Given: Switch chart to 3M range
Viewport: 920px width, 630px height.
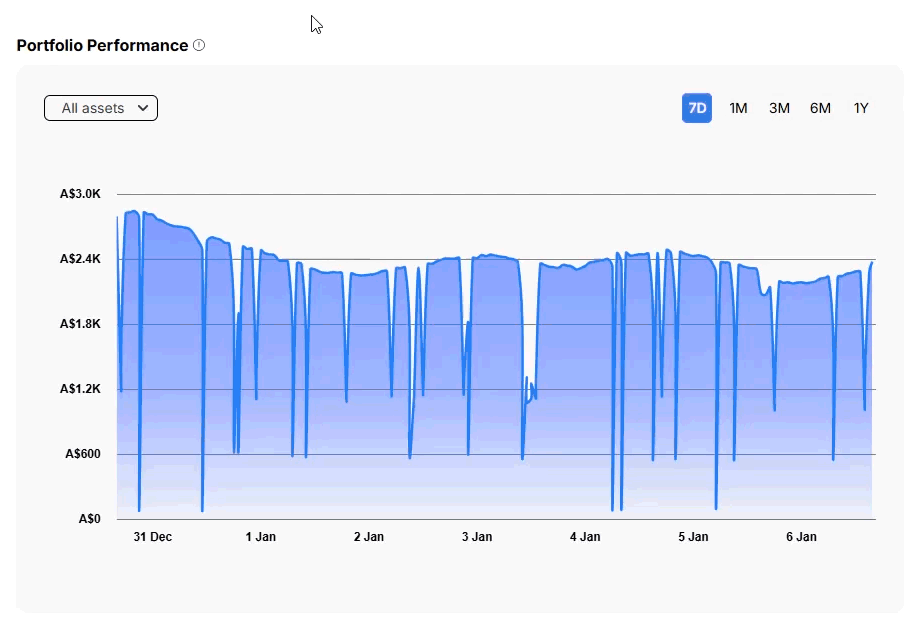Looking at the screenshot, I should [779, 108].
